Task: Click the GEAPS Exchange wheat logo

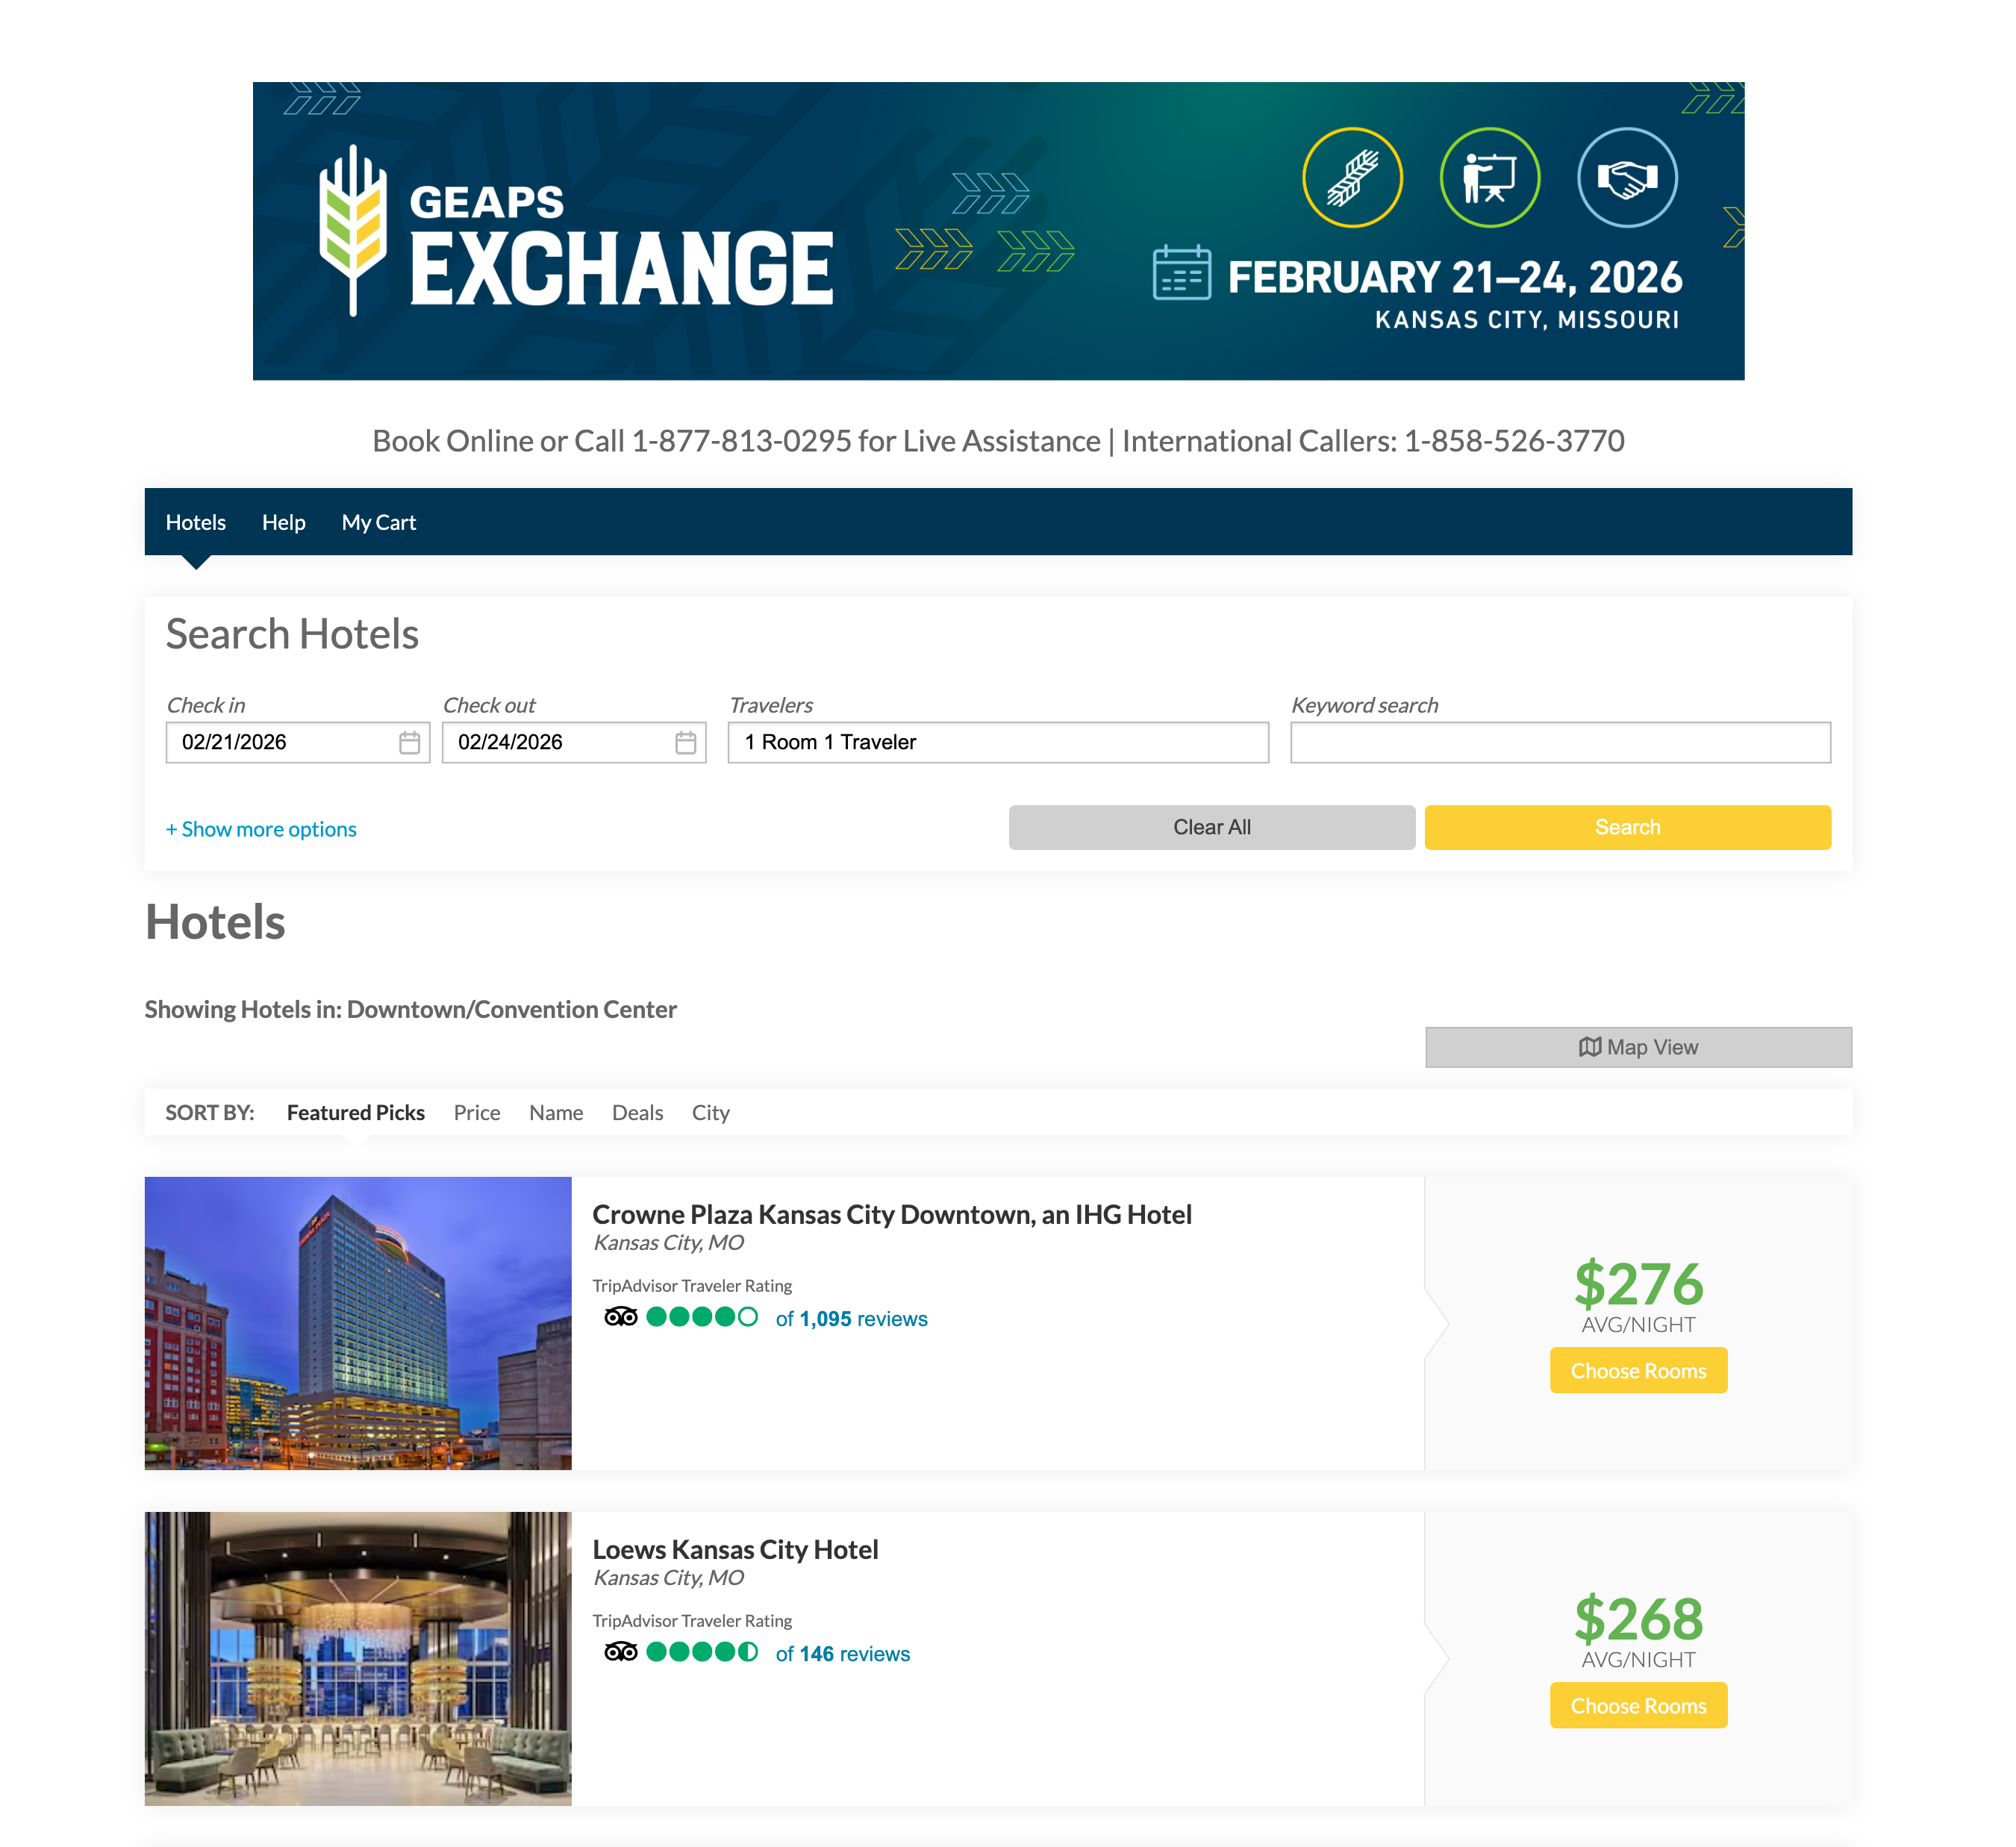Action: pos(352,230)
